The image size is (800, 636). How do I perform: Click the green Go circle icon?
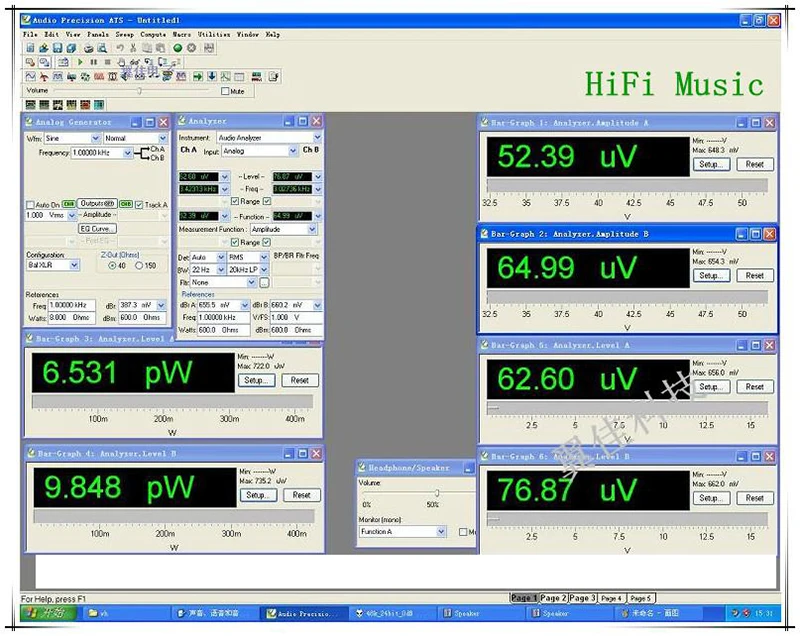pyautogui.click(x=178, y=48)
